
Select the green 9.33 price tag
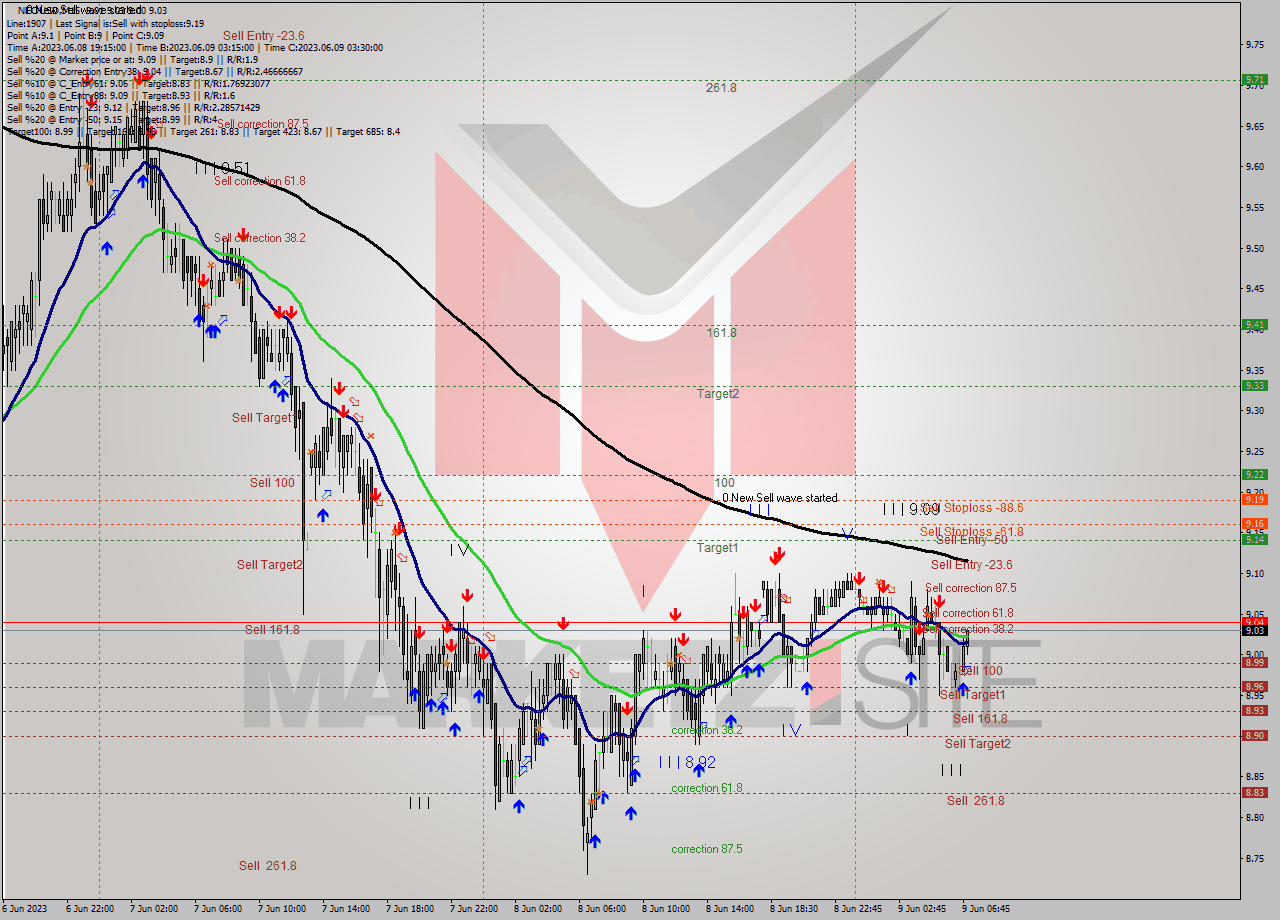[x=1254, y=385]
